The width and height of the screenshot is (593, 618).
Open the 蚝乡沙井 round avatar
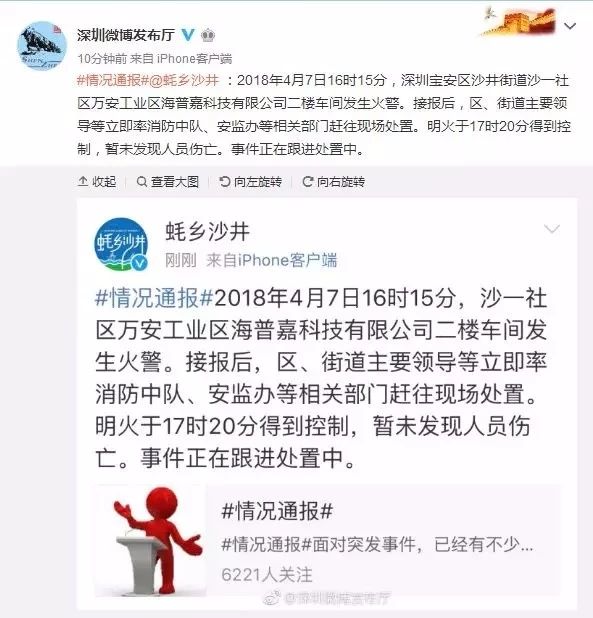click(121, 244)
